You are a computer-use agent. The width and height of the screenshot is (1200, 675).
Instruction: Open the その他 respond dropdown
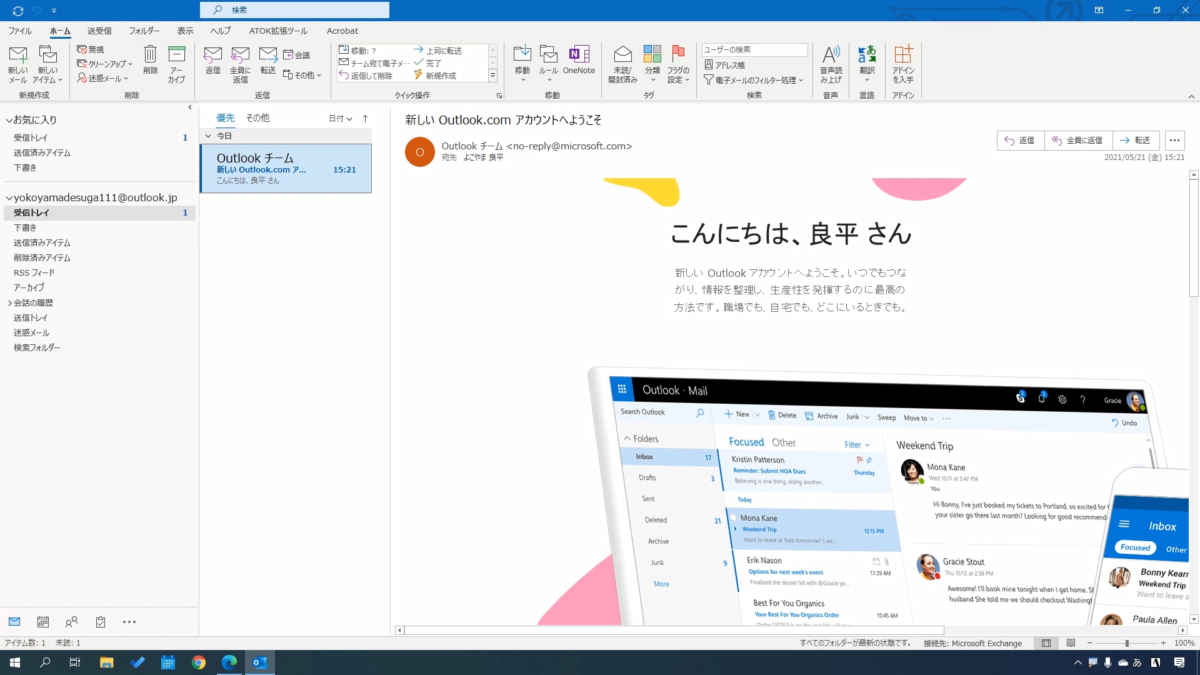300,75
